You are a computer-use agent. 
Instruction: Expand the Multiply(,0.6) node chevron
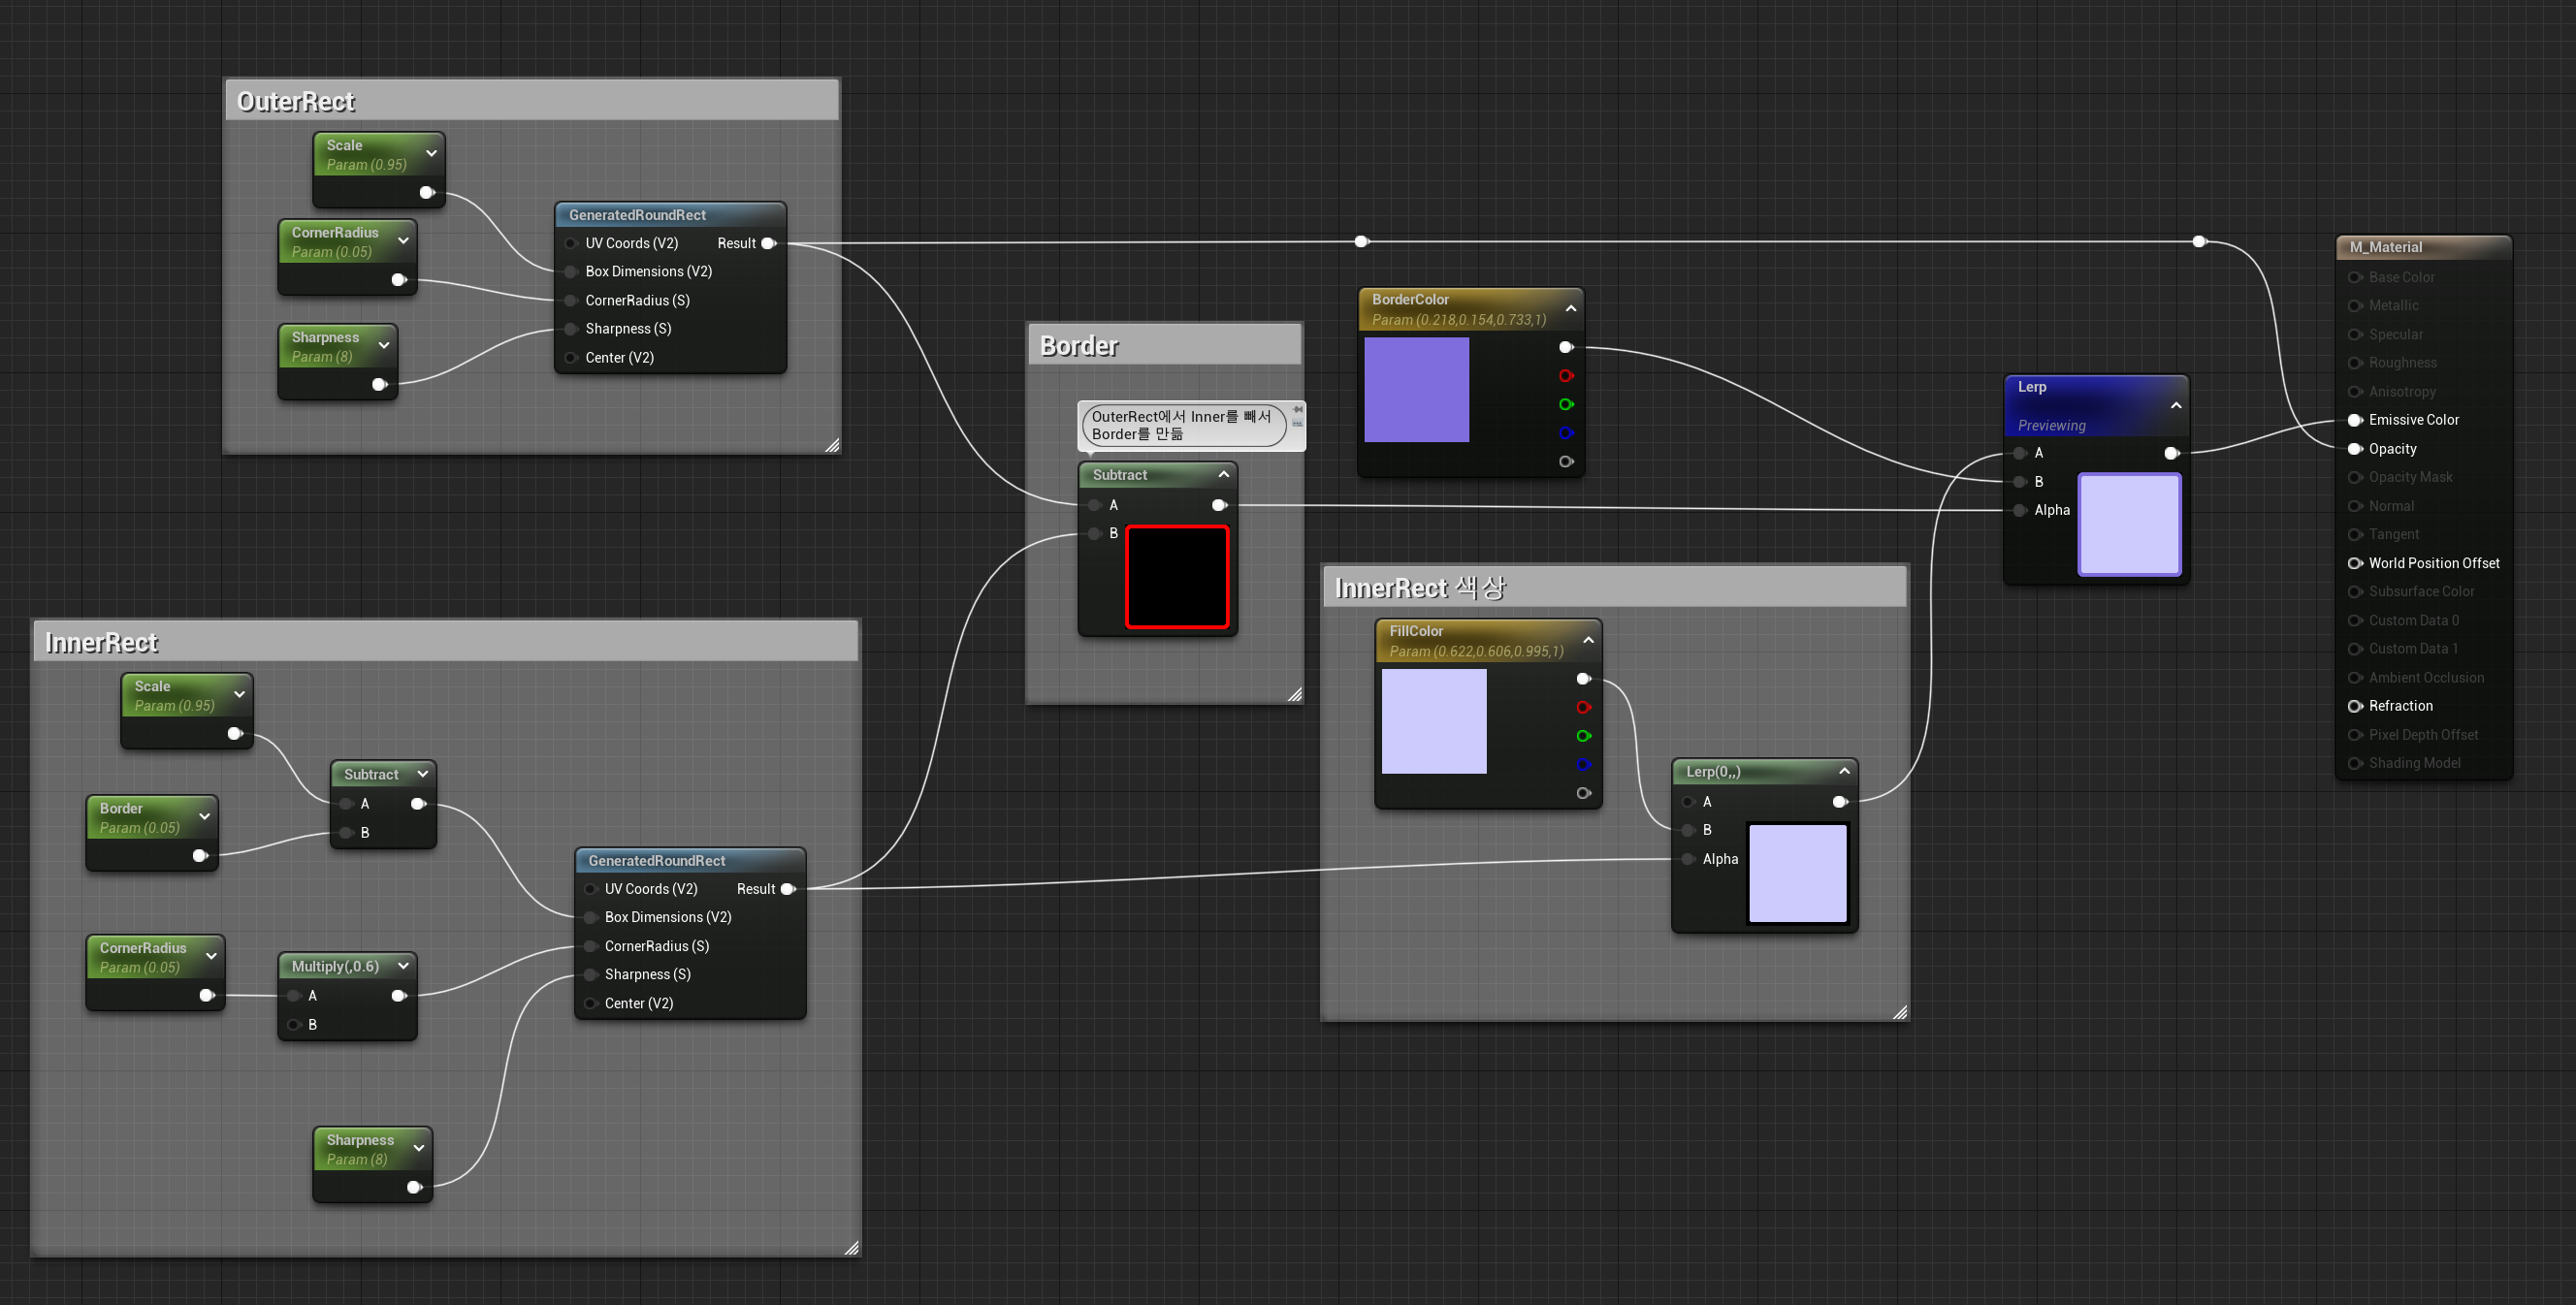403,966
